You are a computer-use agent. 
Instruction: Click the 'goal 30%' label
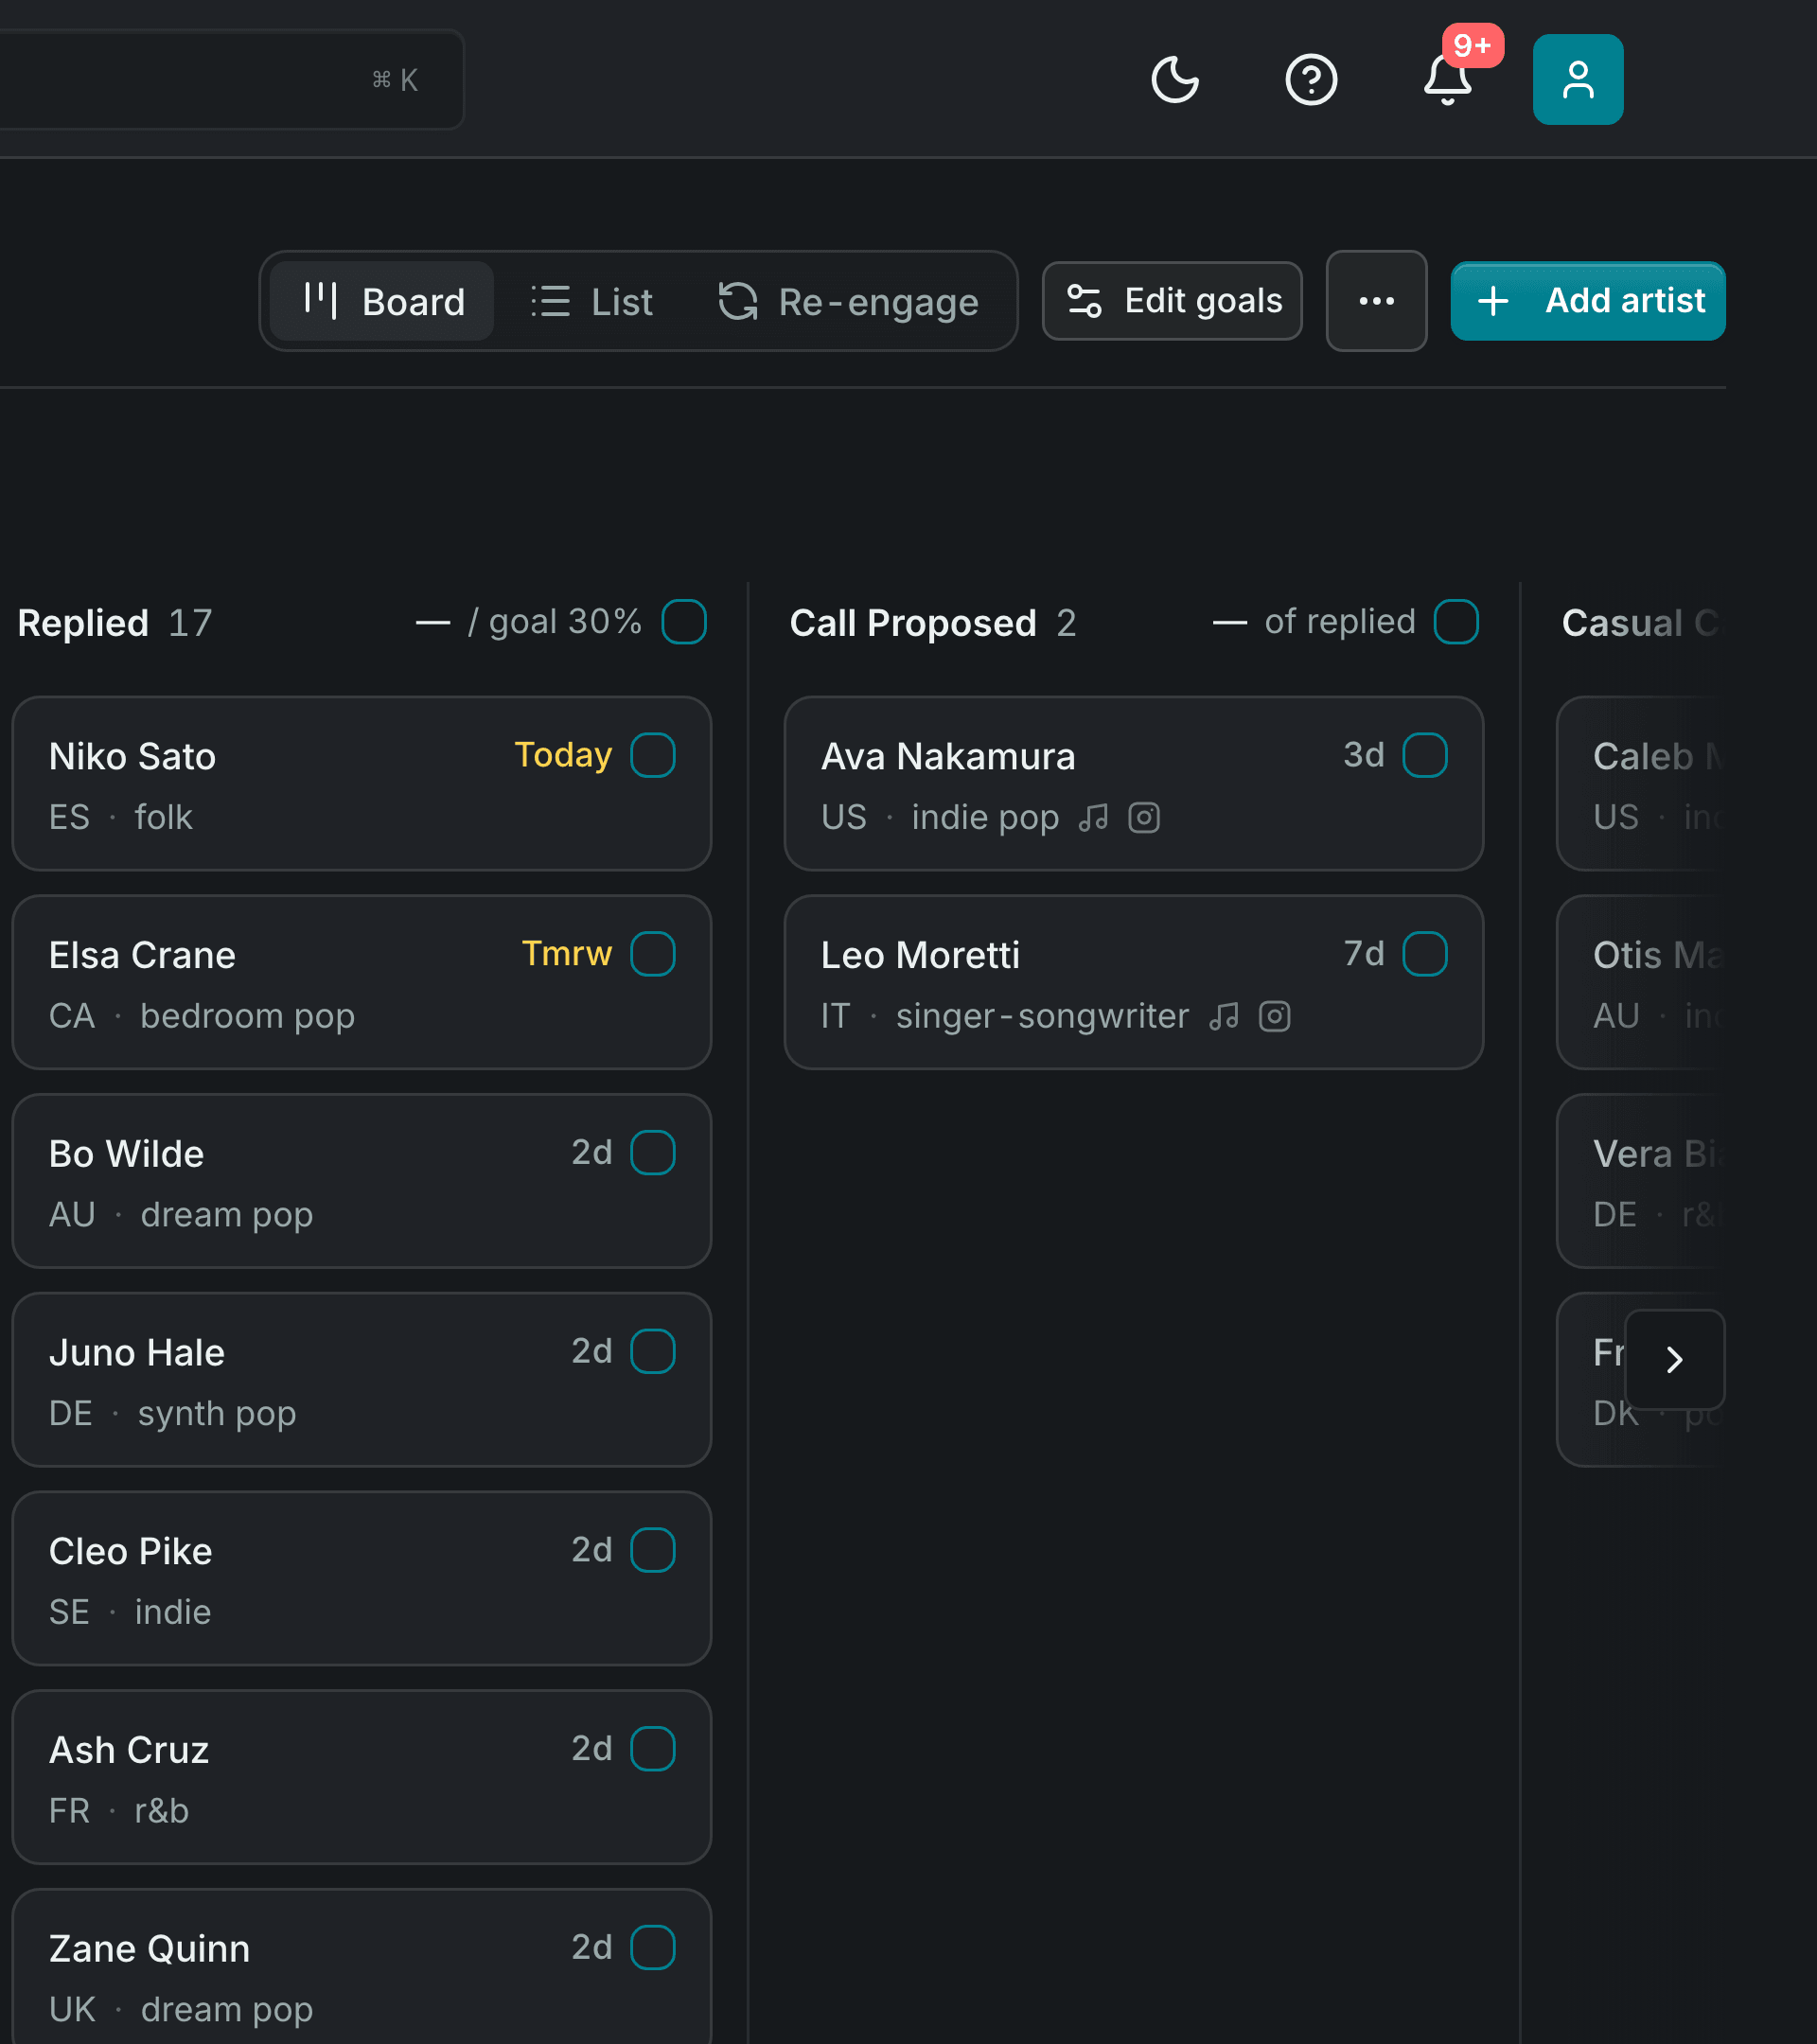565,622
